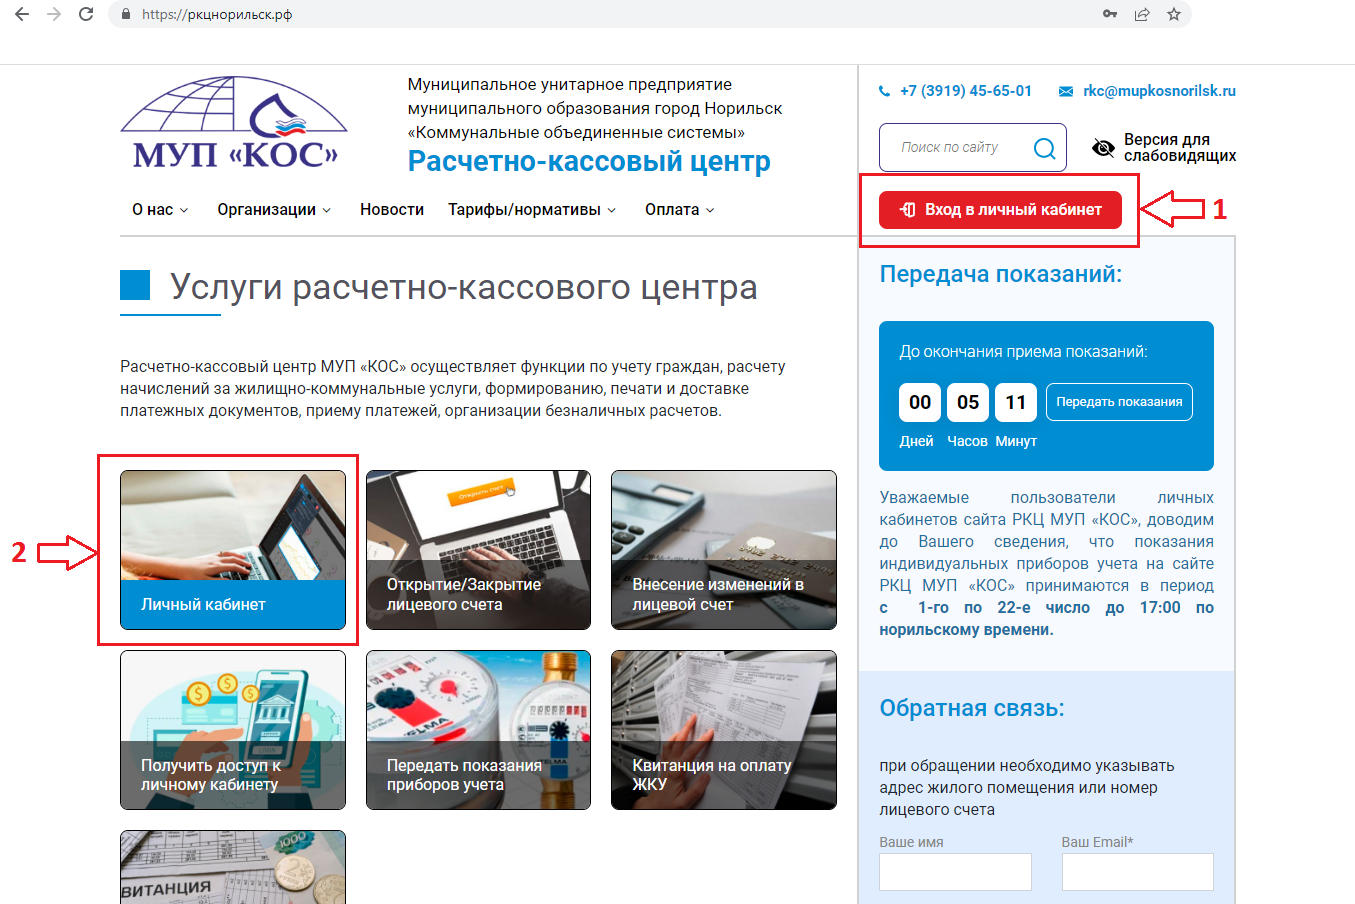
Task: Open the «Личный кабинет» service tile
Action: point(233,550)
